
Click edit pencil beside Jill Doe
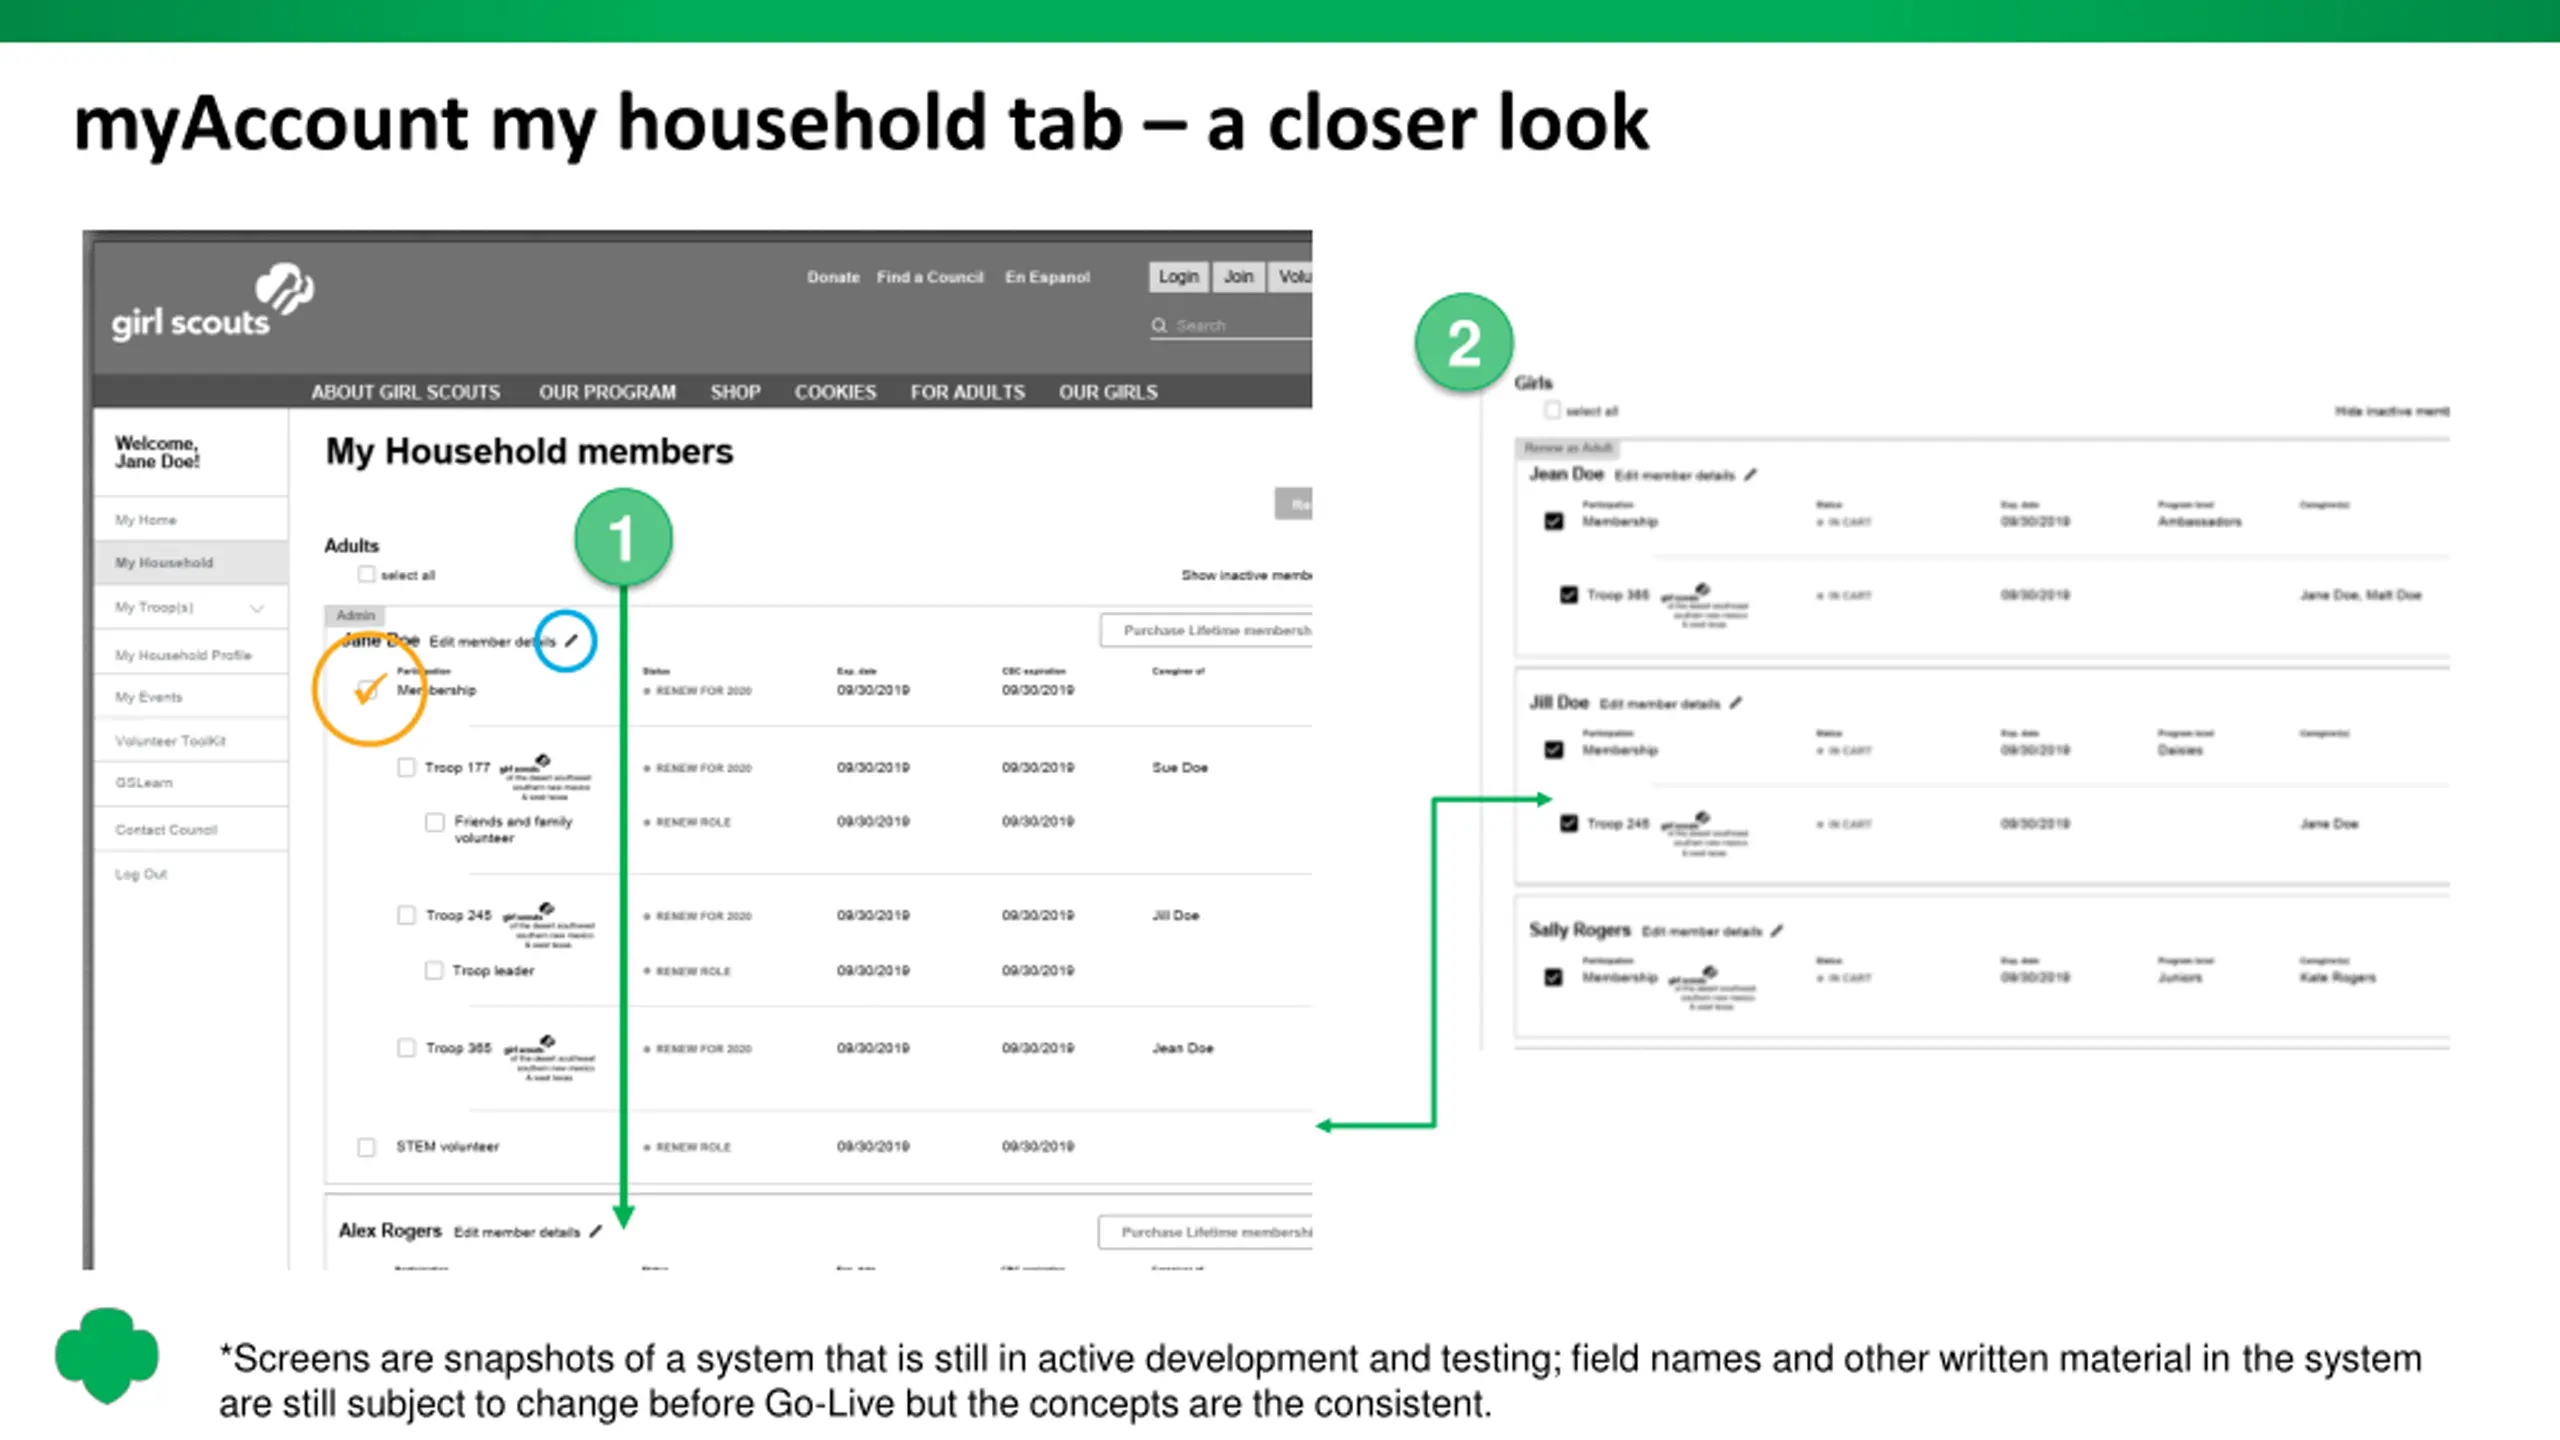click(x=1736, y=703)
